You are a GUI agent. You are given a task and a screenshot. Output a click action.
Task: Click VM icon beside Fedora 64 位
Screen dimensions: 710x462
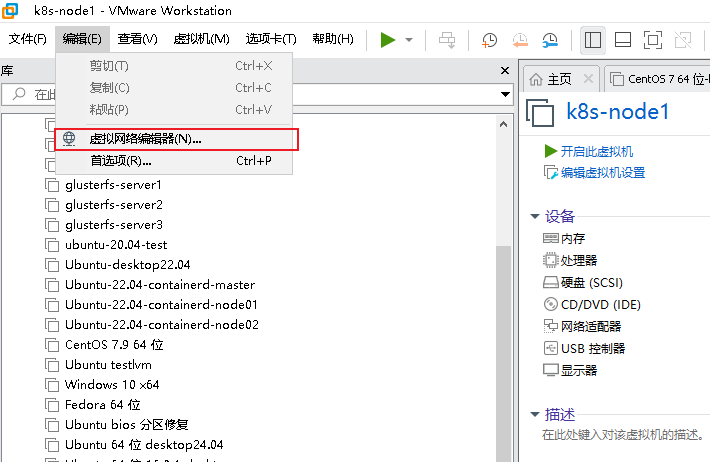52,405
